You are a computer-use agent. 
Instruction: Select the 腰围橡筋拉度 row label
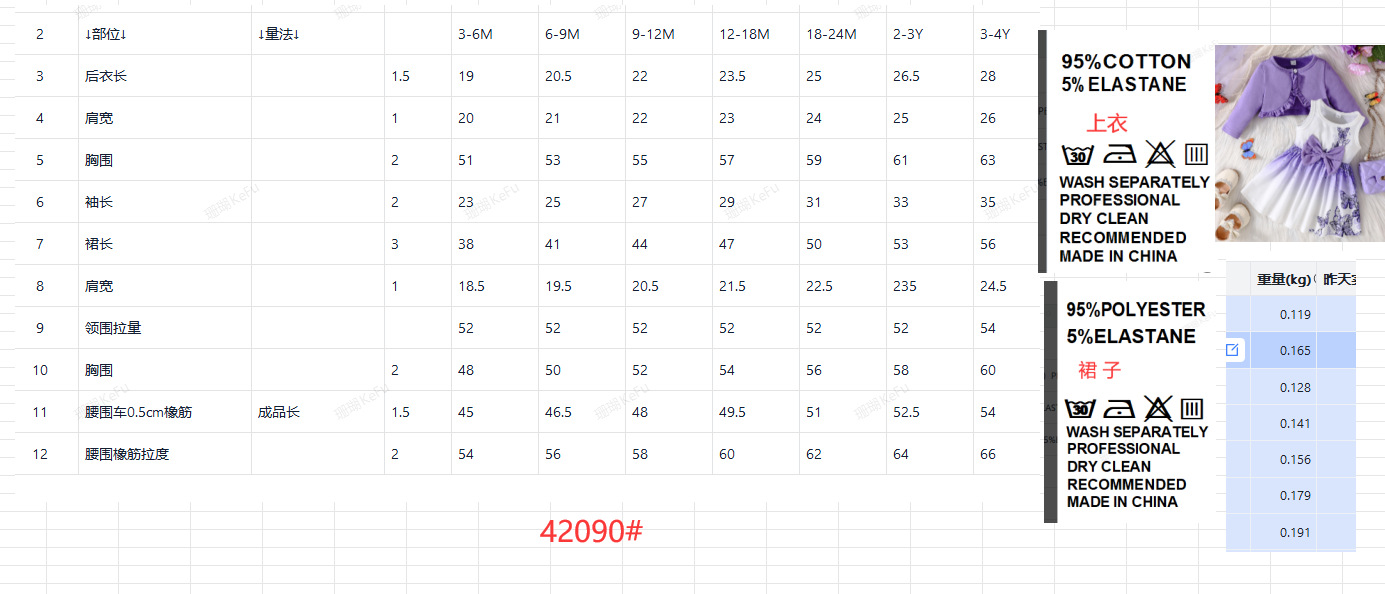(127, 454)
